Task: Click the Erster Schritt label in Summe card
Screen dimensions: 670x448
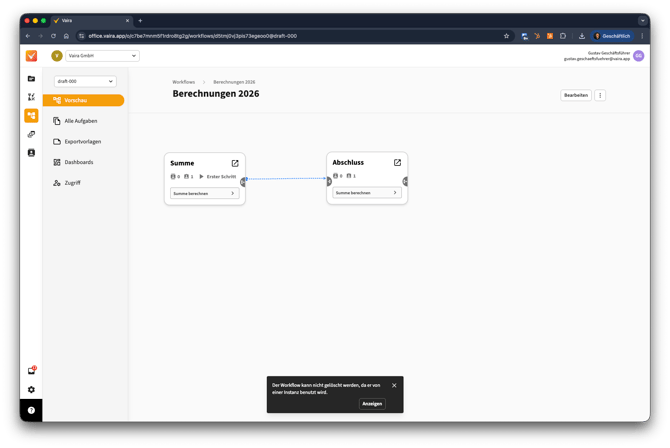Action: click(x=221, y=177)
